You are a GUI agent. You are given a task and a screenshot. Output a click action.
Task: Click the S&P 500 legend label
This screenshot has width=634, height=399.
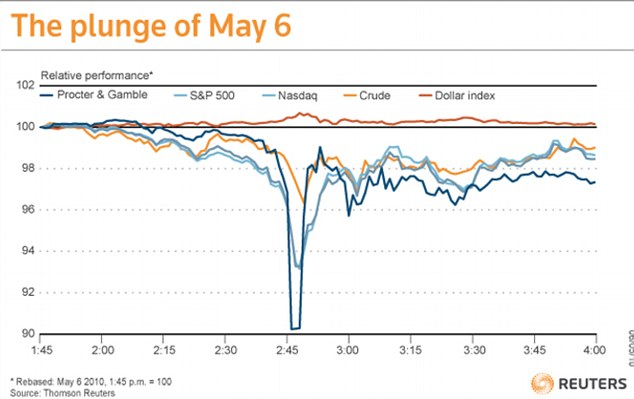(212, 96)
